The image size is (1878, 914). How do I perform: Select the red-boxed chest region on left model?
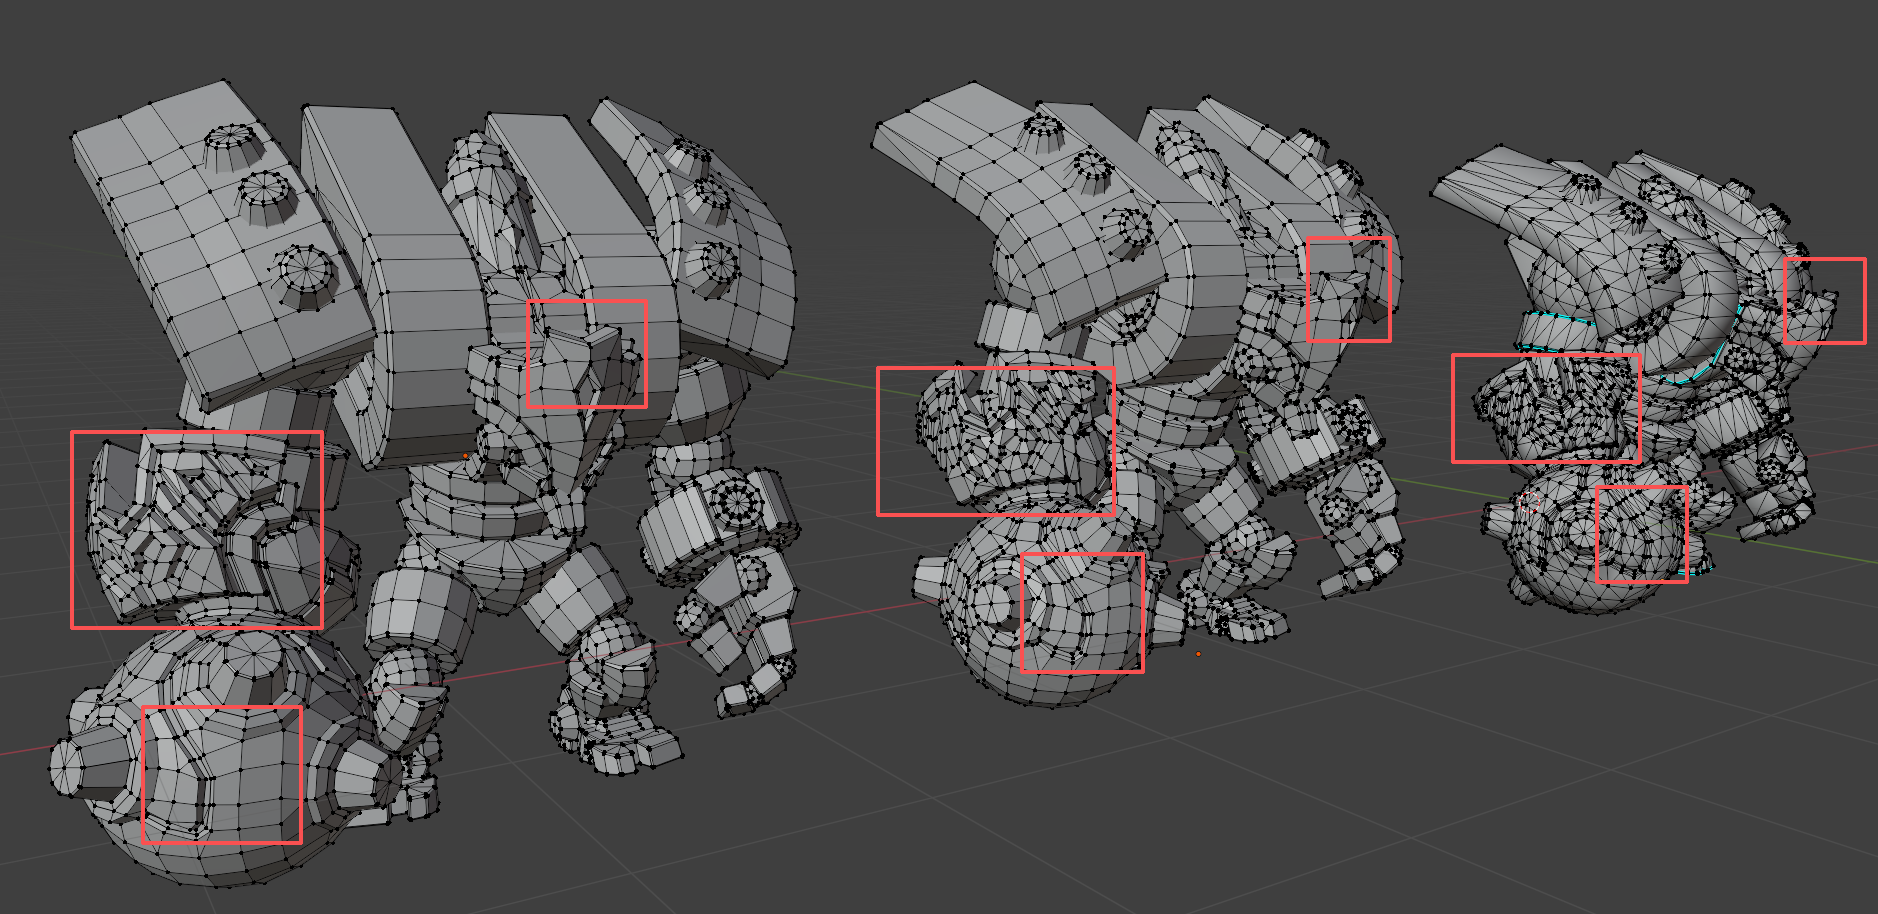pos(586,354)
